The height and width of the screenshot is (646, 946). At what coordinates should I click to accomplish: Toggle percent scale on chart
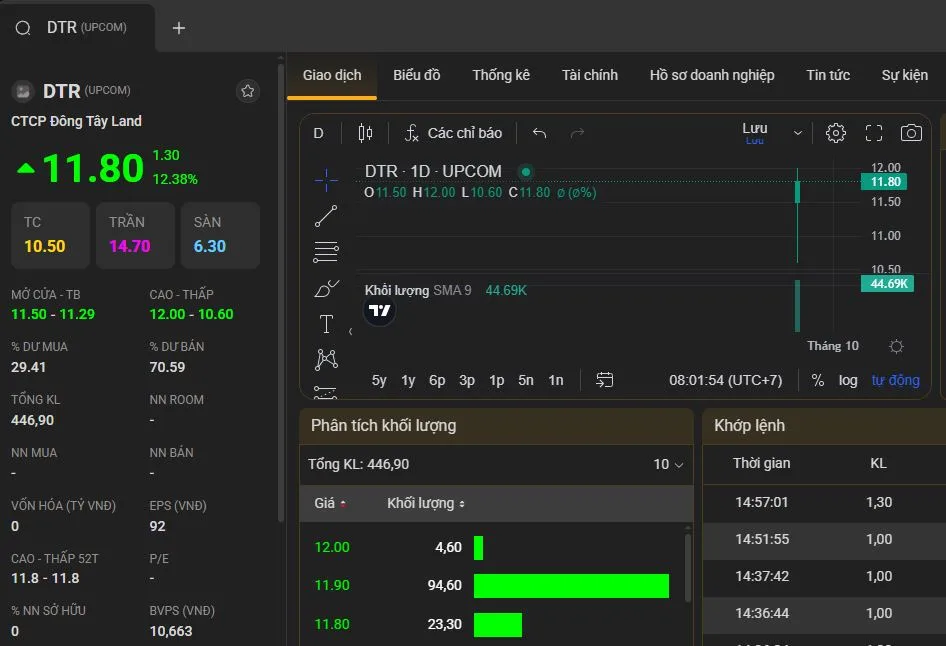[817, 380]
